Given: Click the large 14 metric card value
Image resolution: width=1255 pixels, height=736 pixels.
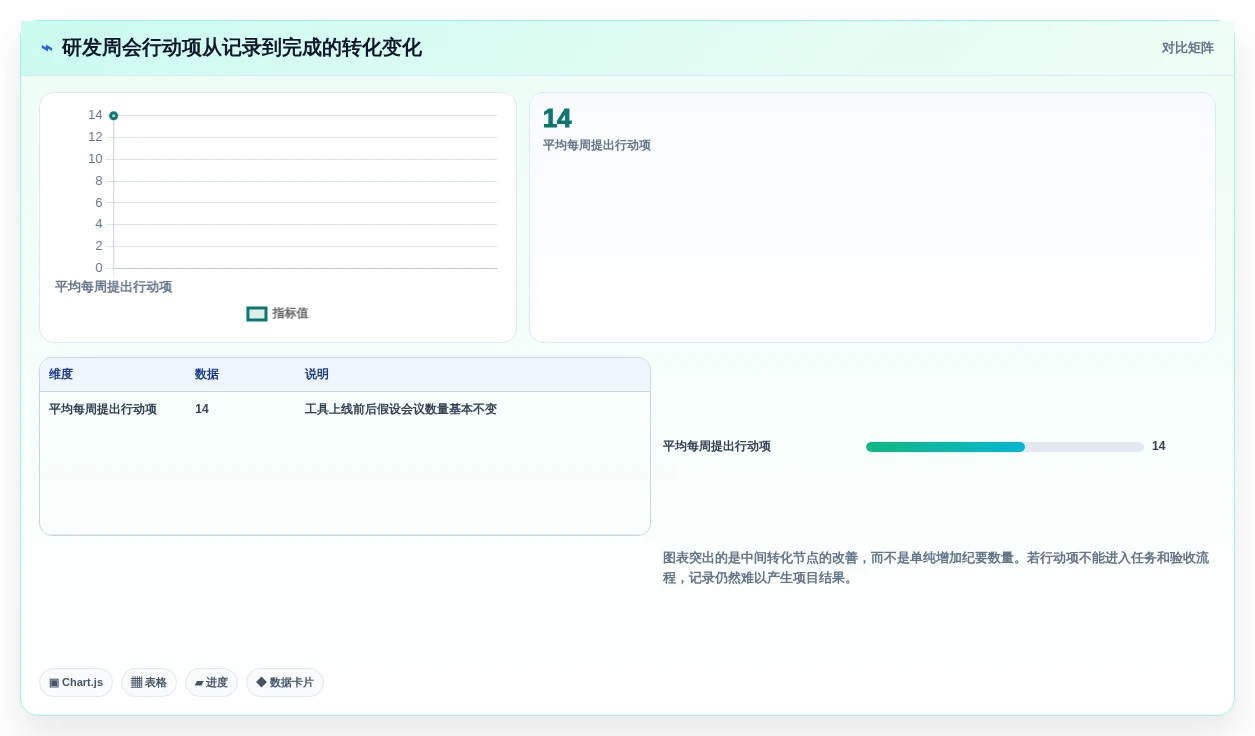Looking at the screenshot, I should [x=557, y=119].
